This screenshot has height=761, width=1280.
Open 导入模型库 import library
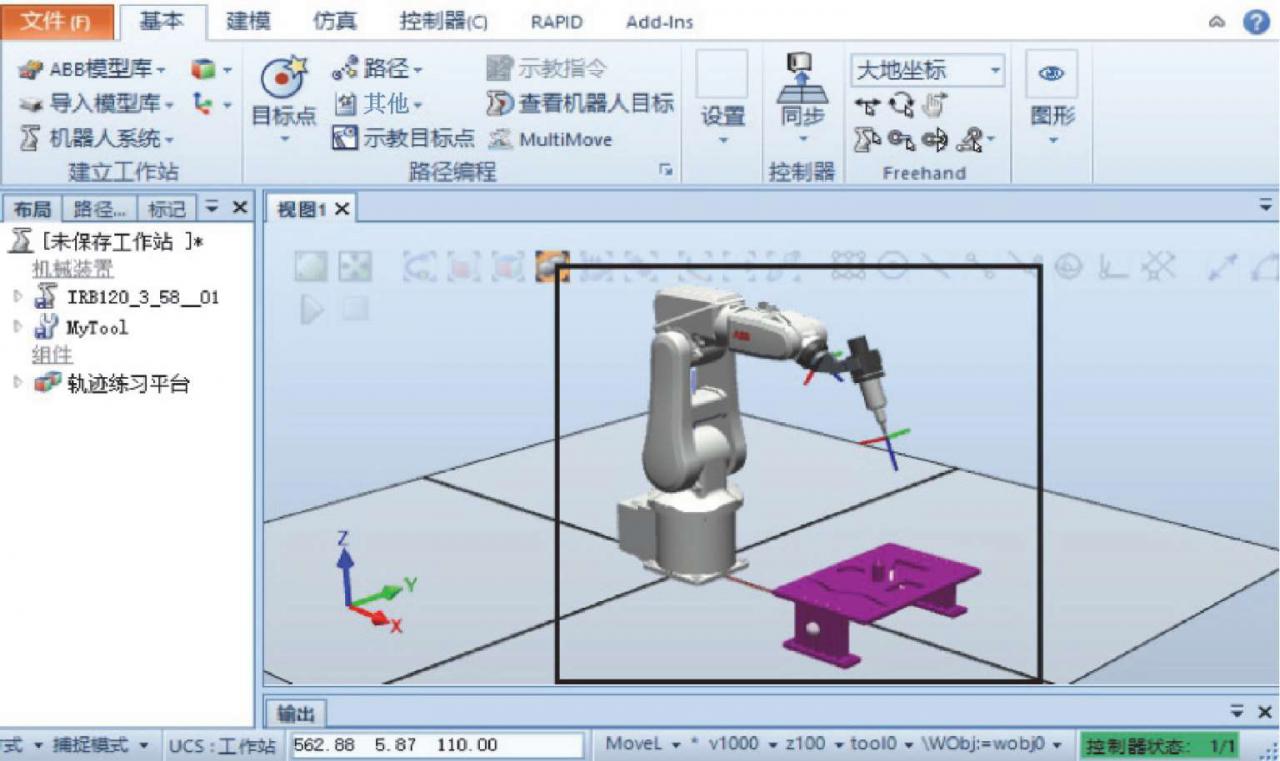point(97,103)
